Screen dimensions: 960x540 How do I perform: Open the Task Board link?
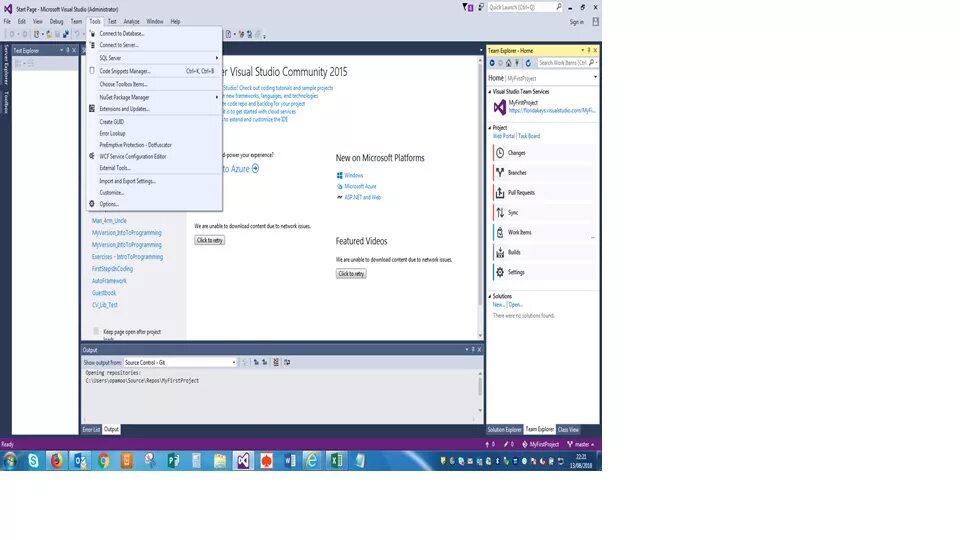(529, 136)
